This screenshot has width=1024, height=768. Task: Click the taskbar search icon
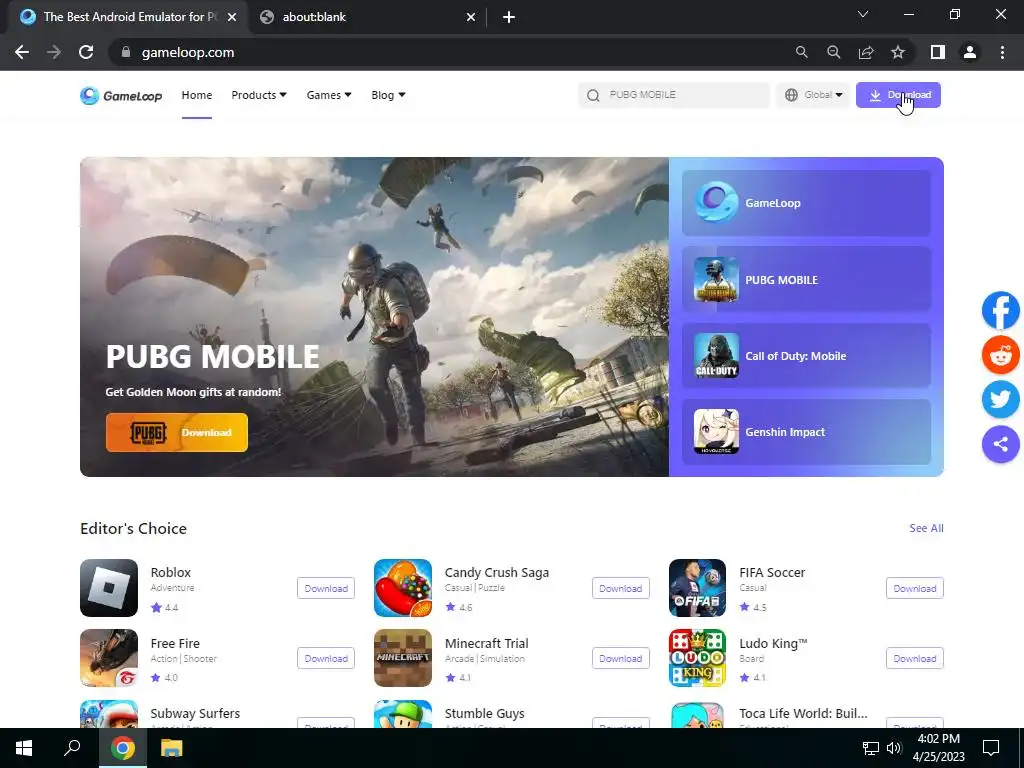(72, 748)
